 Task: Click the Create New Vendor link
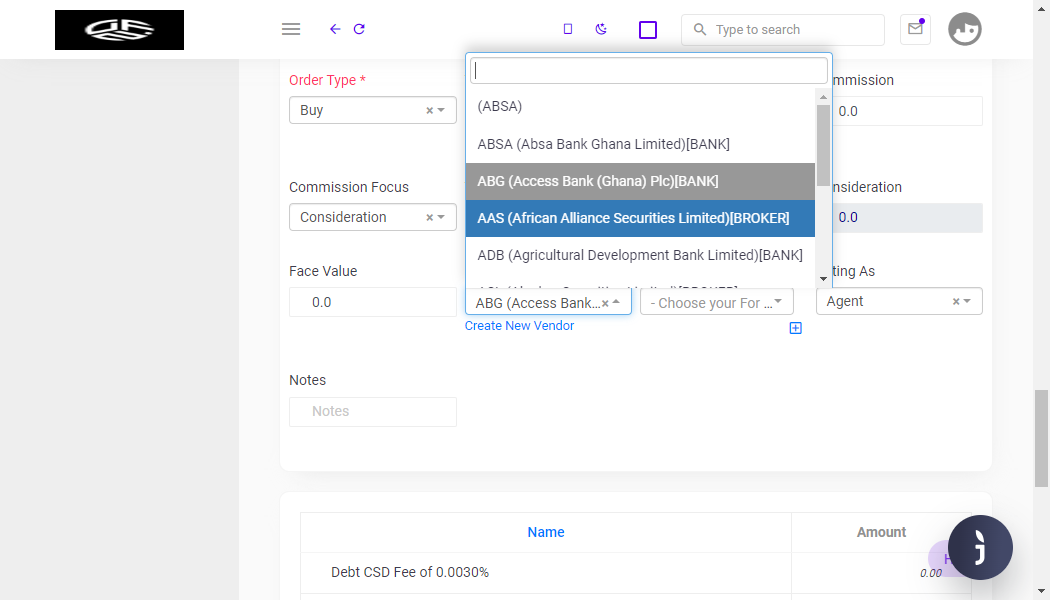tap(520, 326)
